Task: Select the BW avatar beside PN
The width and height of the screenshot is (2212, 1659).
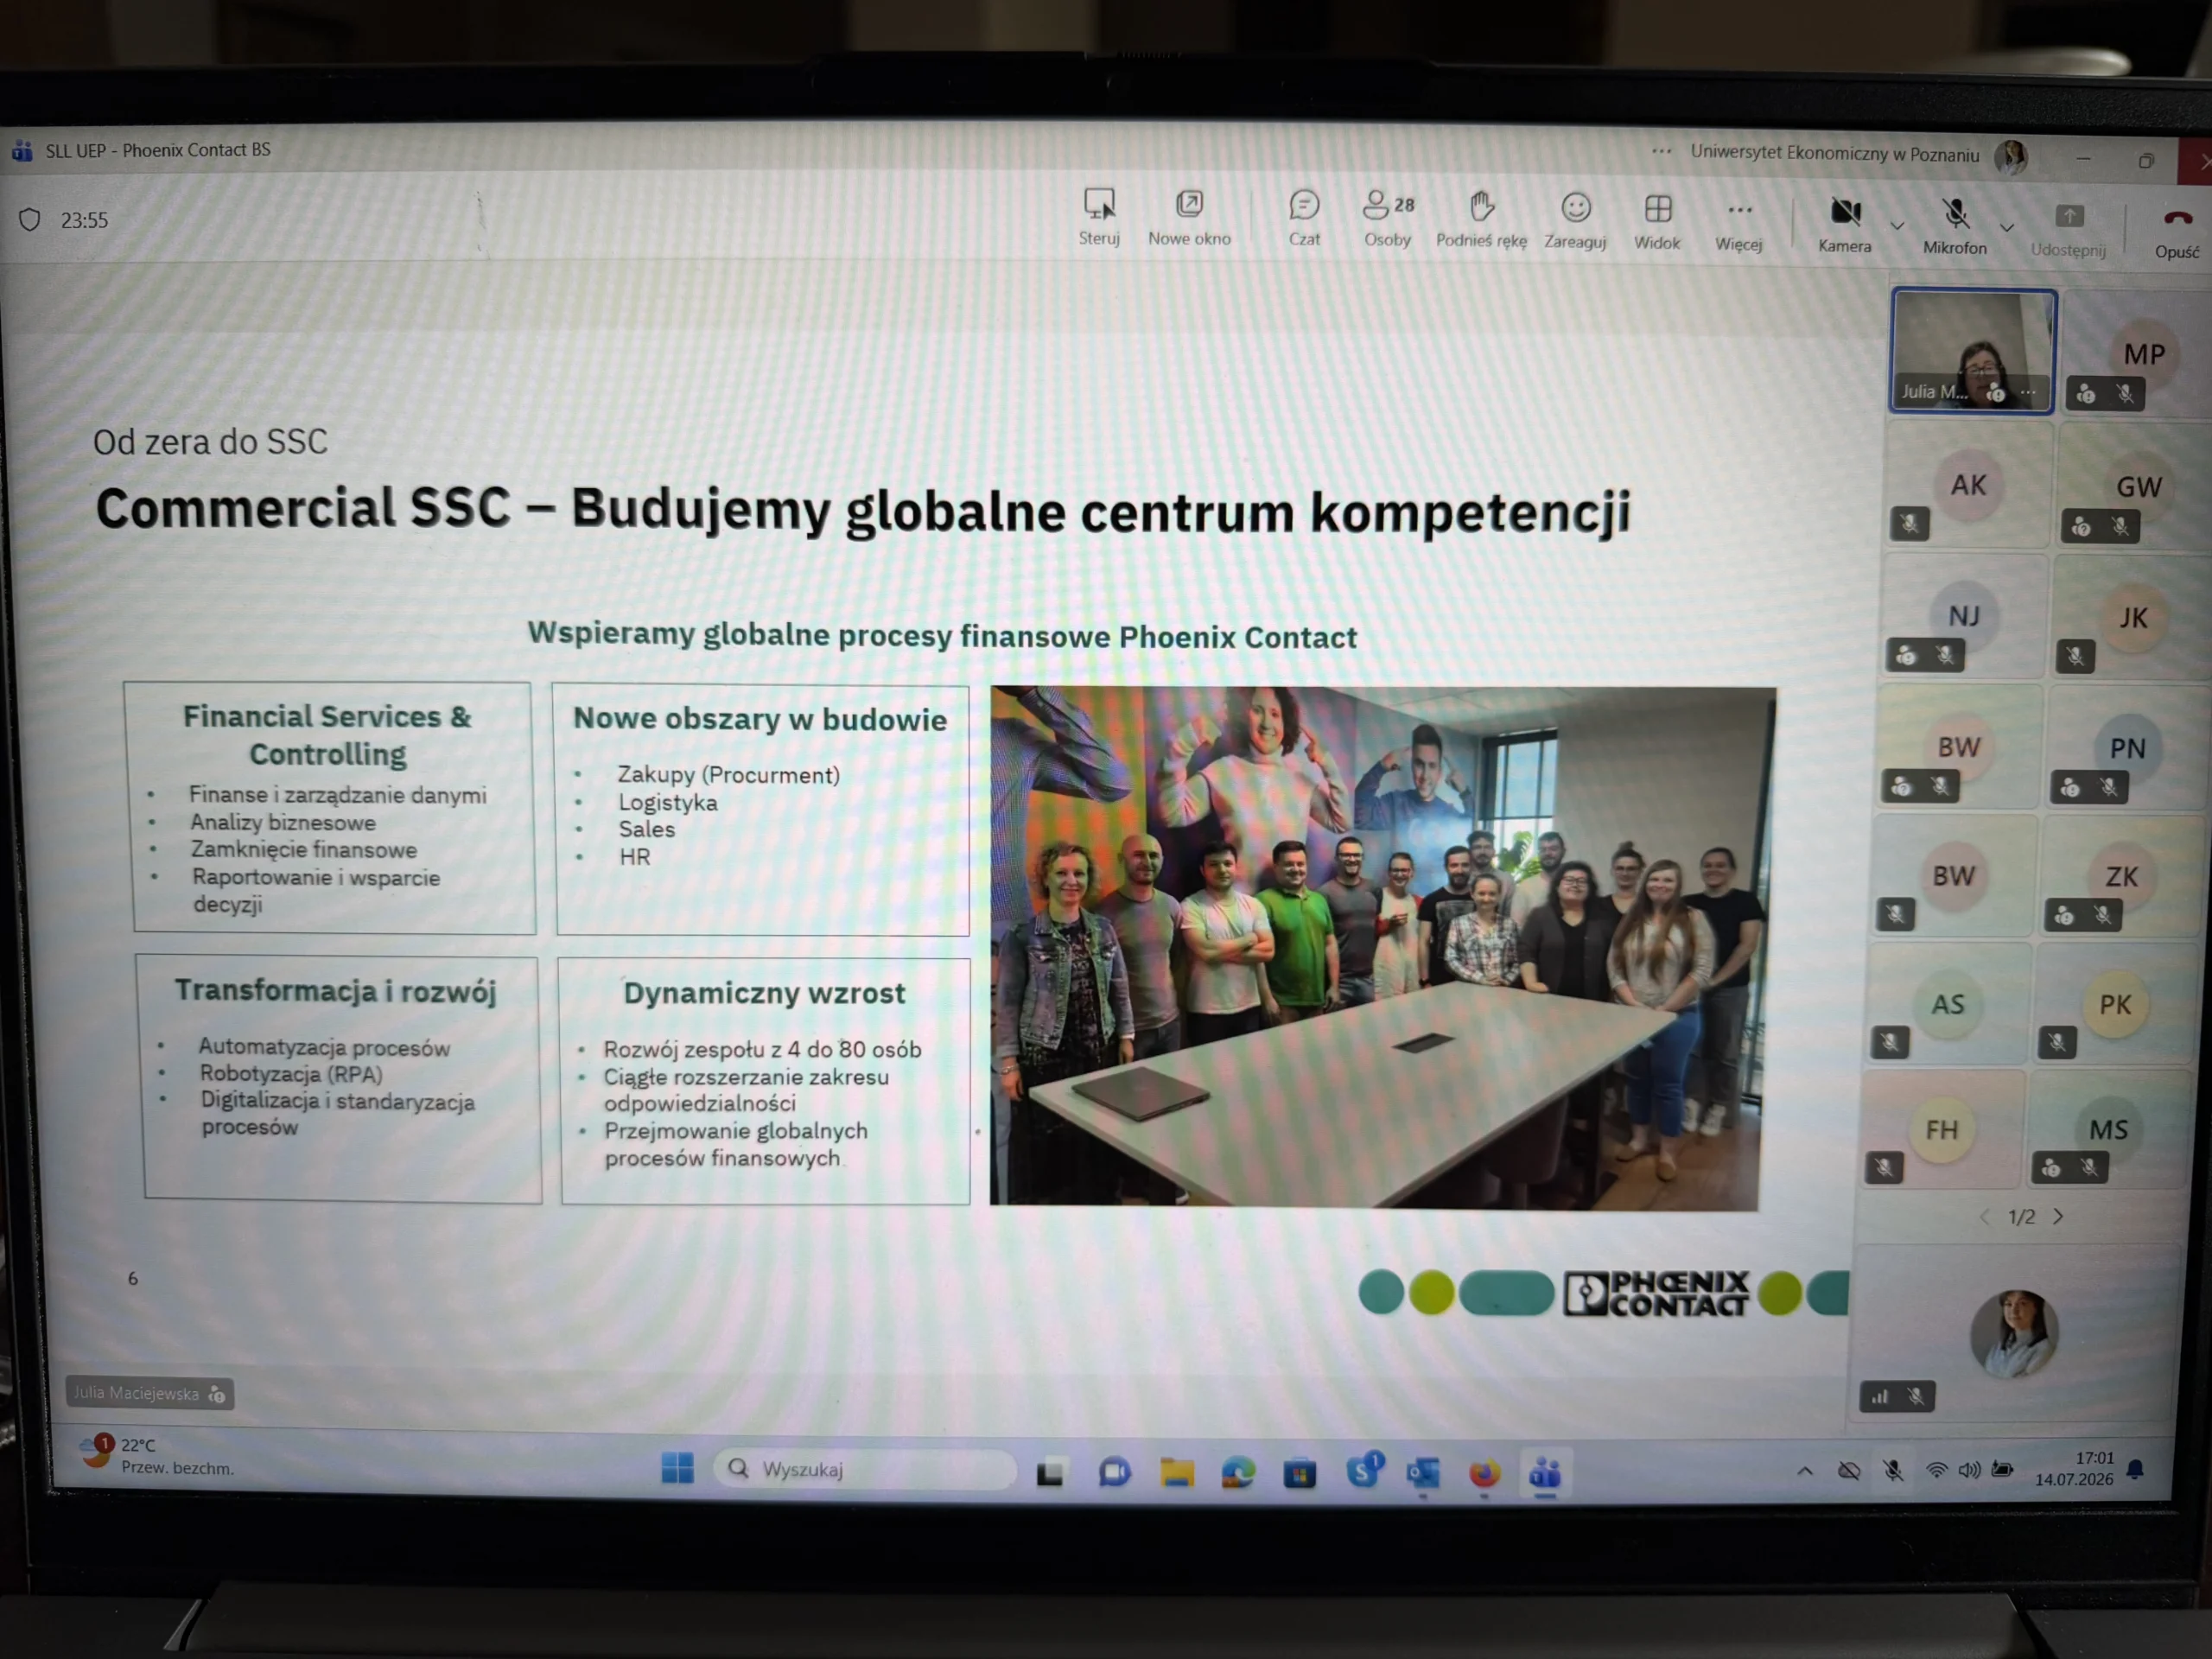Action: (1958, 747)
